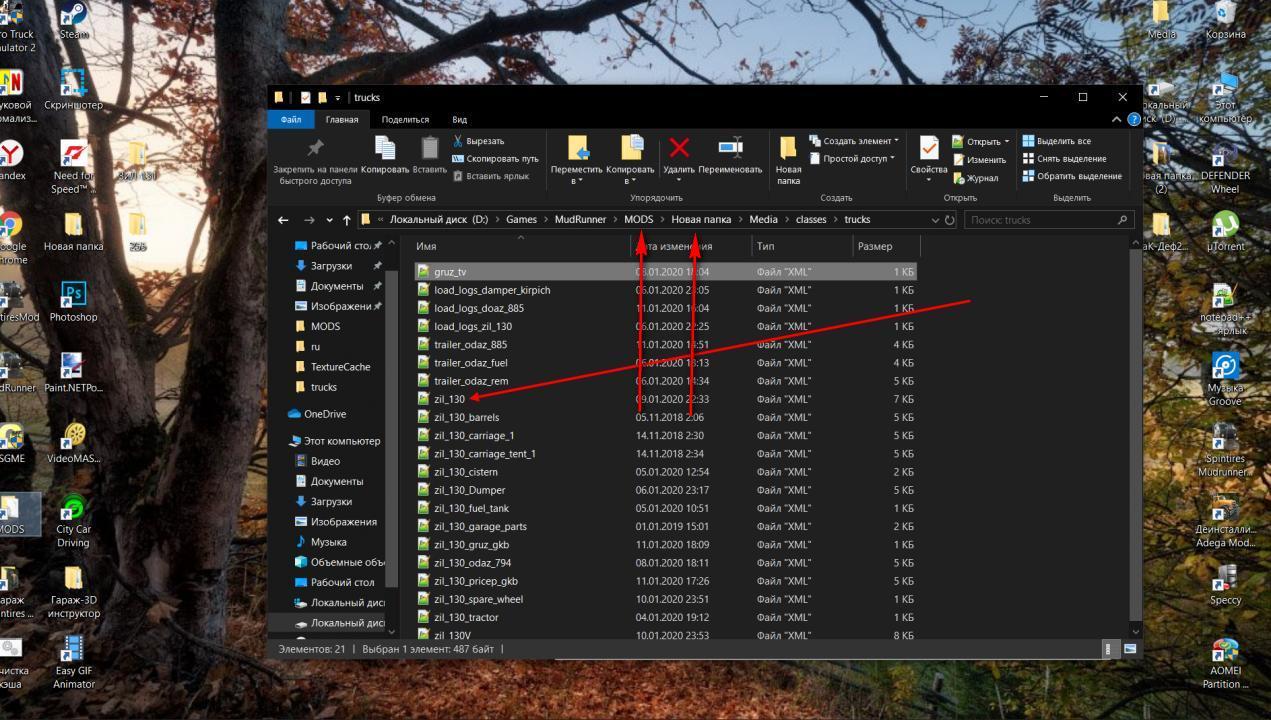Click the Переименовать (Rename) icon in ribbon
The image size is (1271, 720).
(x=730, y=149)
